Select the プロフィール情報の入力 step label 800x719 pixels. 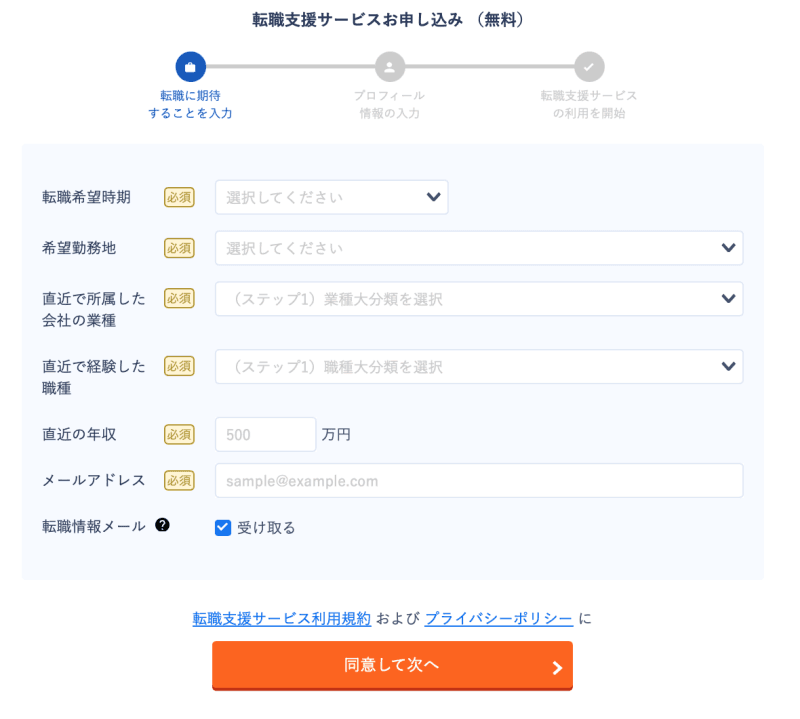pyautogui.click(x=389, y=105)
